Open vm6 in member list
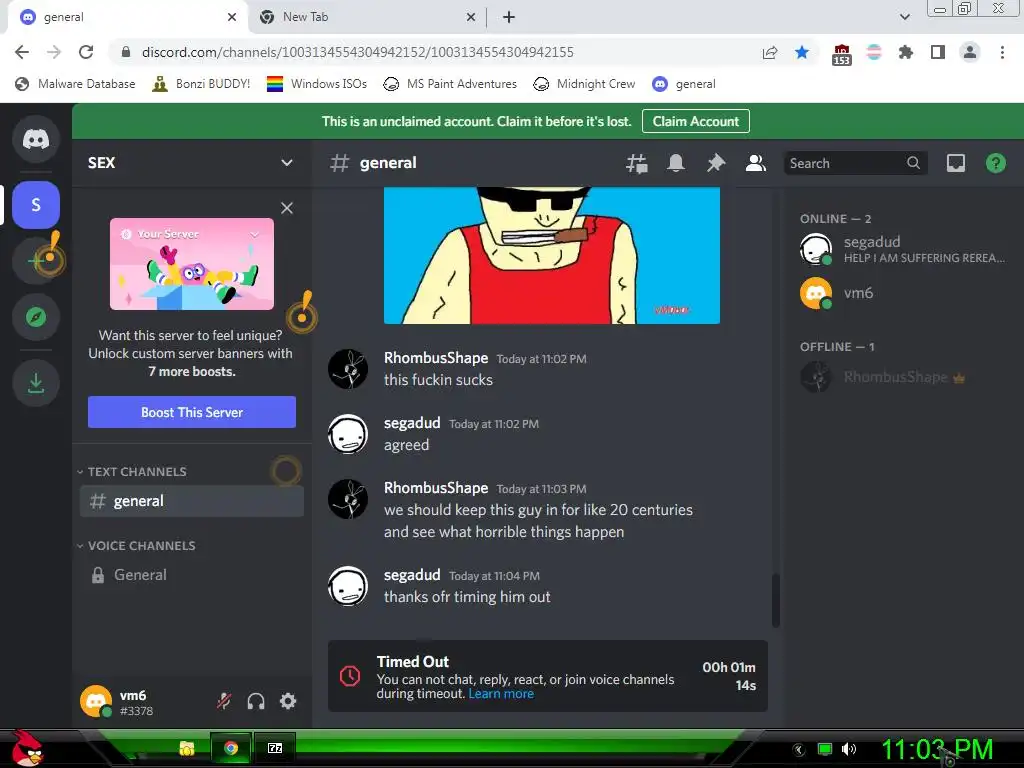1024x768 pixels. coord(901,293)
